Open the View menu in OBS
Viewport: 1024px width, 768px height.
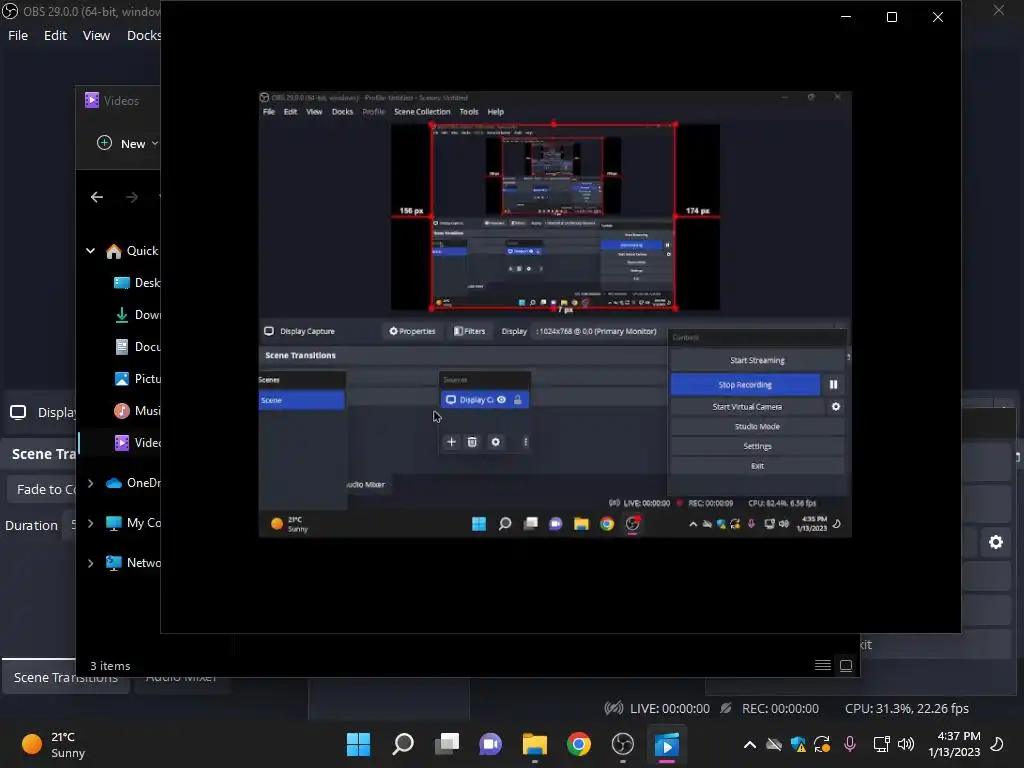(96, 35)
